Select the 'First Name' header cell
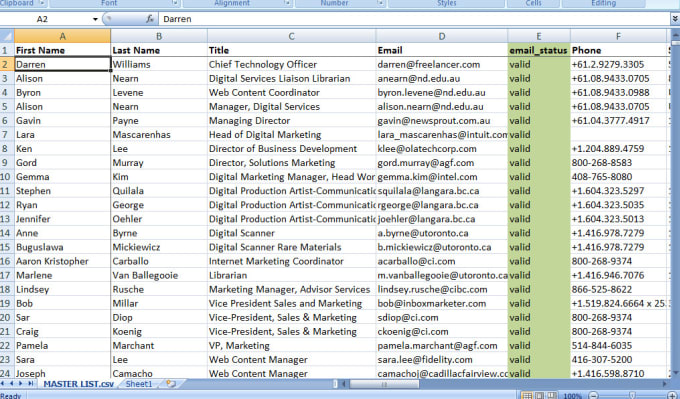Screen dimensions: 680x399 pyautogui.click(x=62, y=50)
